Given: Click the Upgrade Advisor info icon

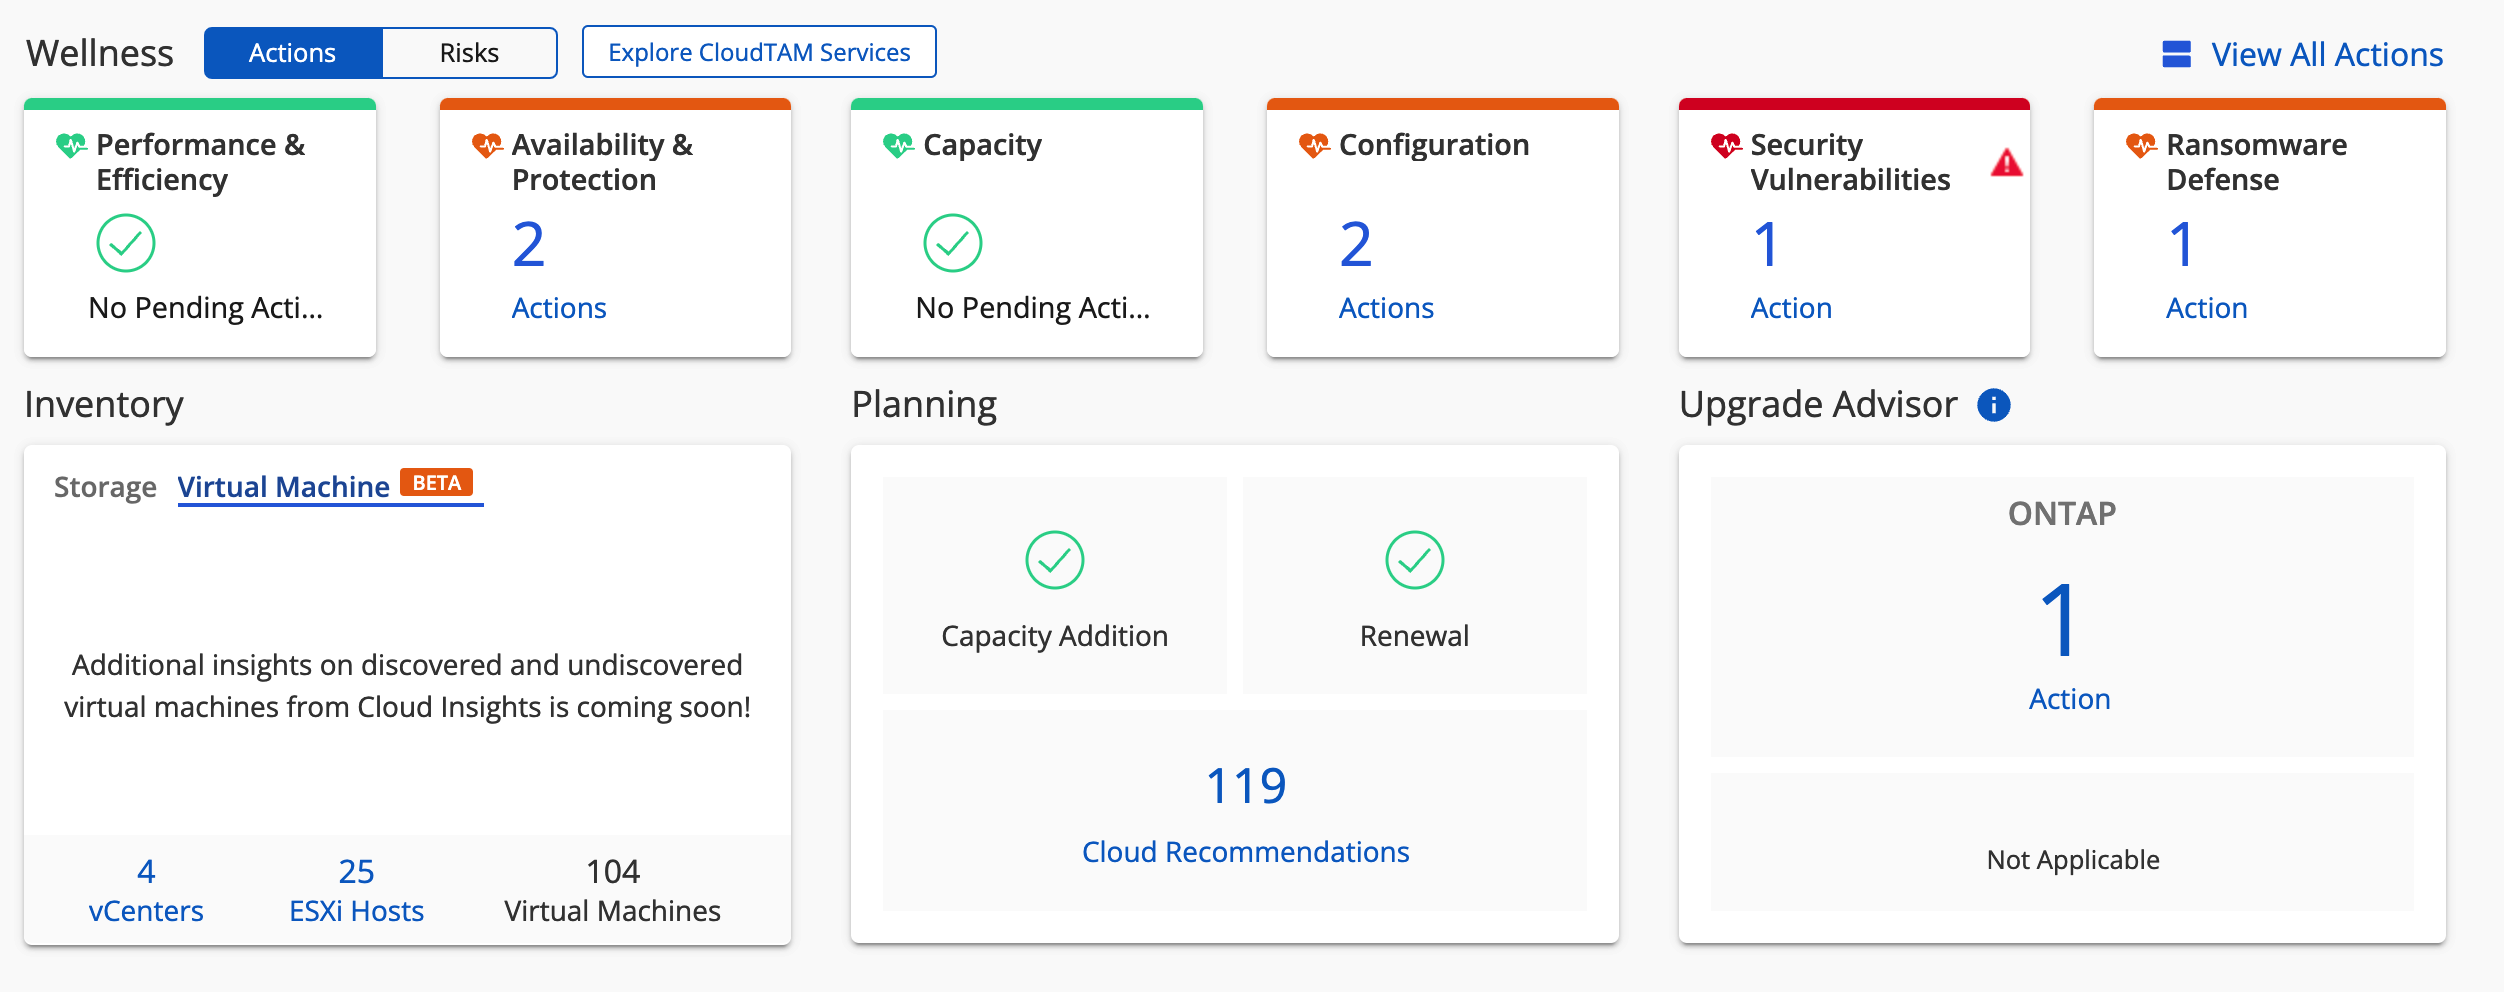Looking at the screenshot, I should (x=1993, y=405).
